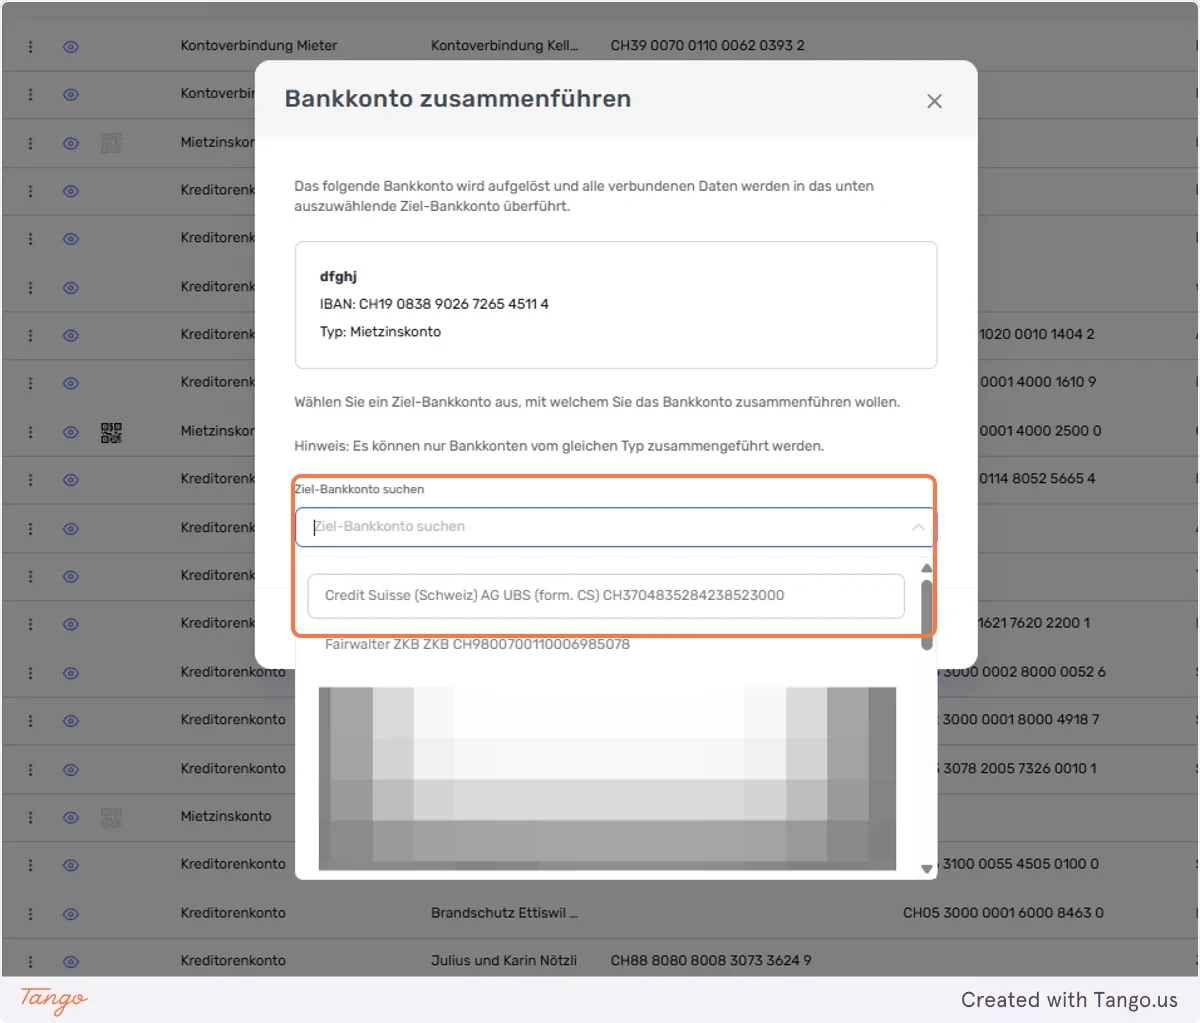The image size is (1200, 1023).
Task: Open three-dot menu in row ending 2500 0
Action: (30, 432)
